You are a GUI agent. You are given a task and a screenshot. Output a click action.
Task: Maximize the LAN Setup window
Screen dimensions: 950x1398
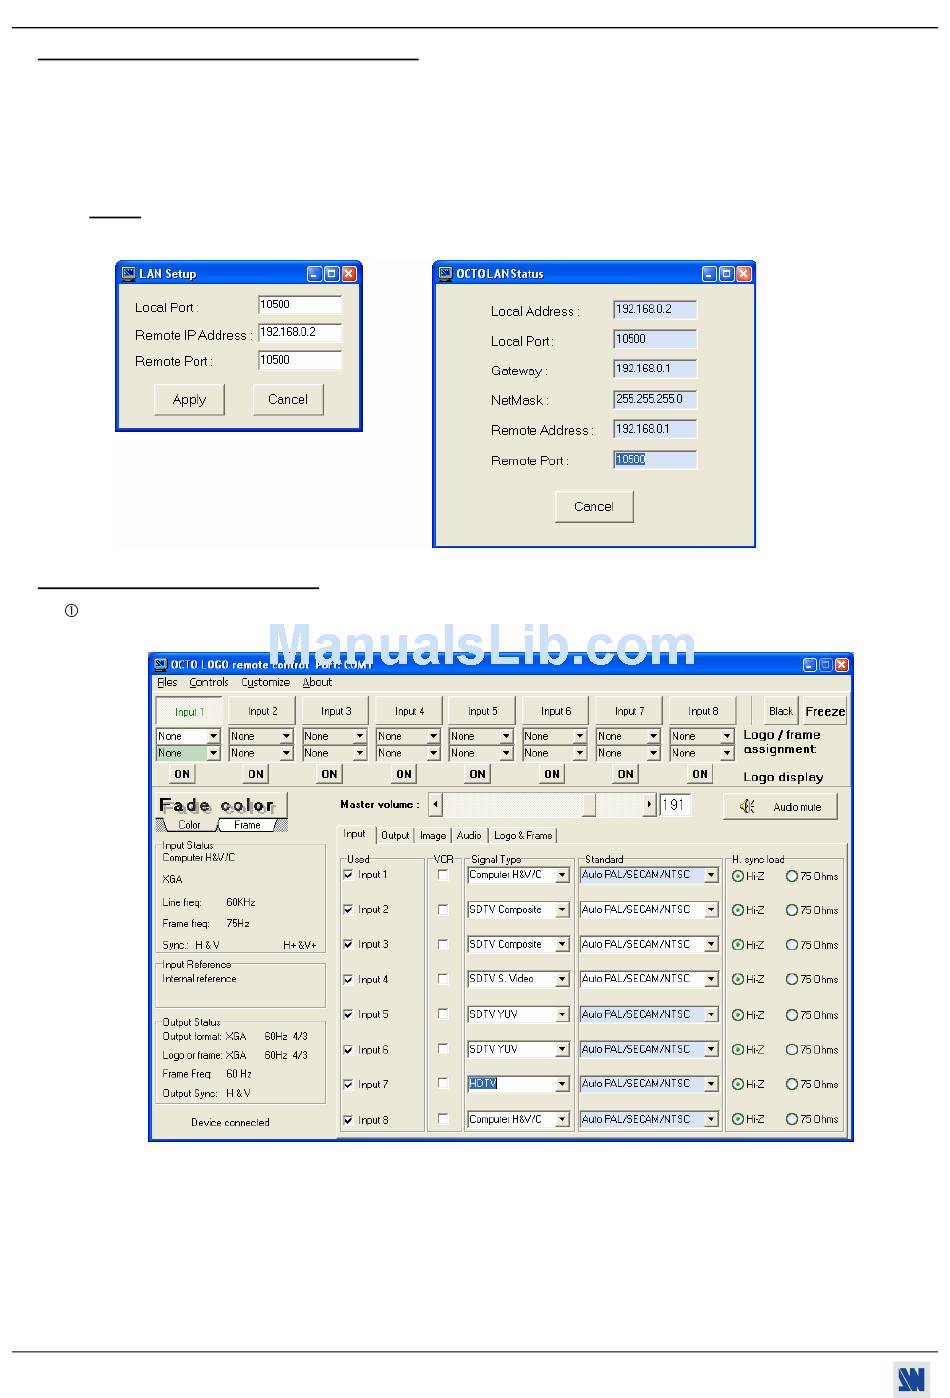click(x=331, y=273)
